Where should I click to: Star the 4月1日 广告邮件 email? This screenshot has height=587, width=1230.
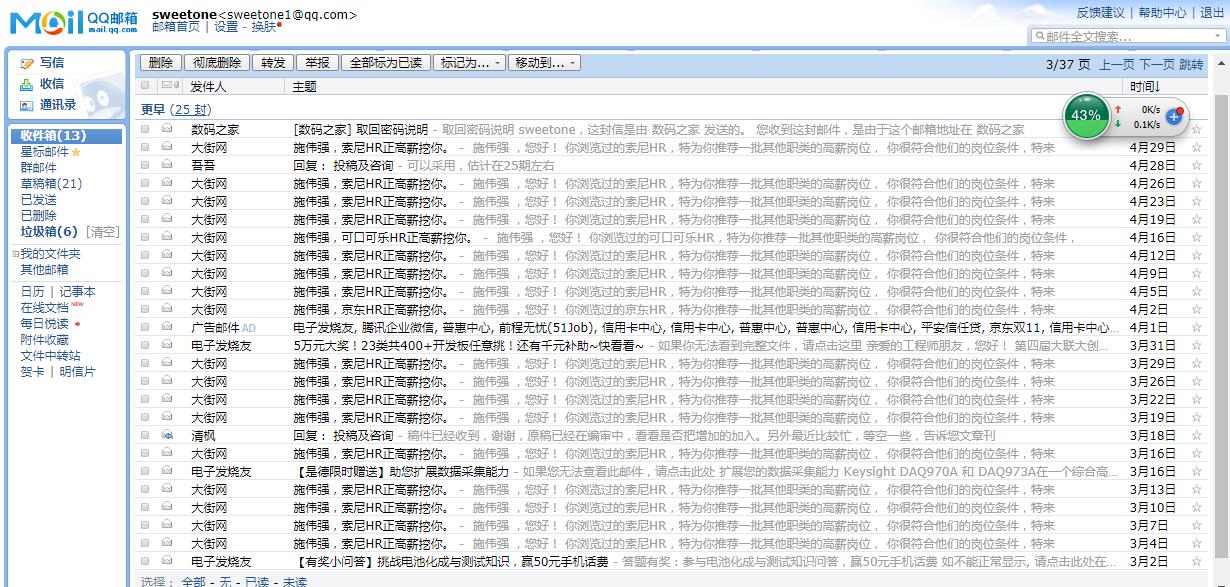click(1196, 327)
